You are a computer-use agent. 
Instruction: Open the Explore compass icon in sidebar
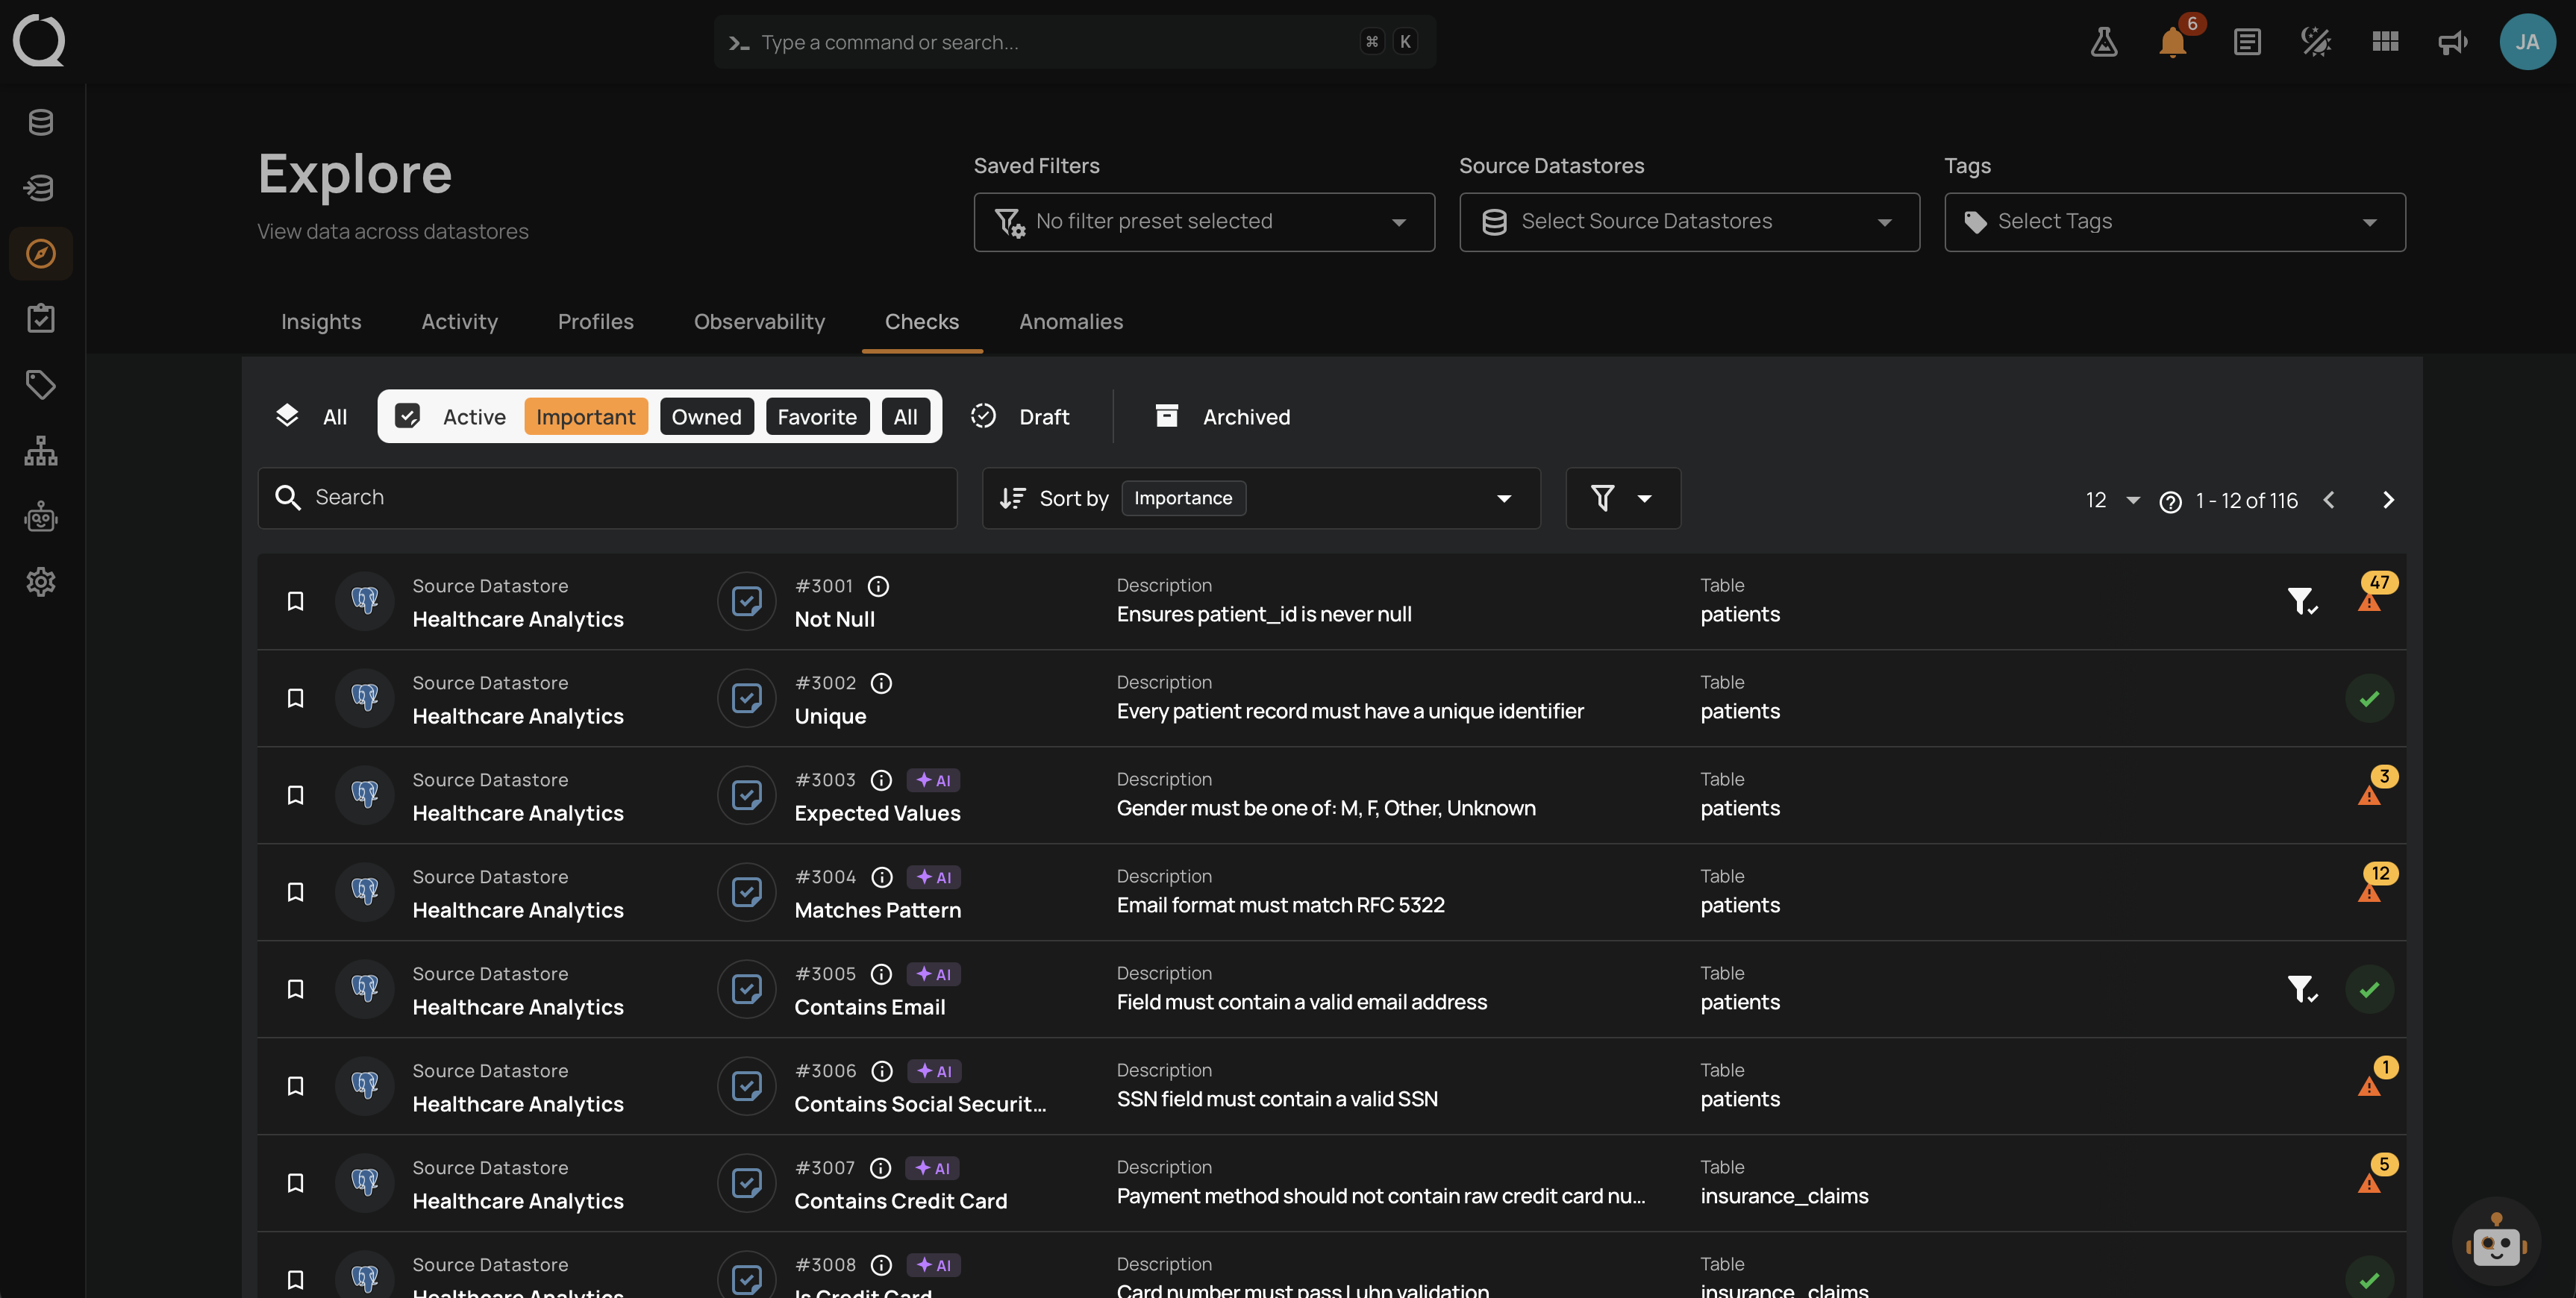[x=41, y=254]
